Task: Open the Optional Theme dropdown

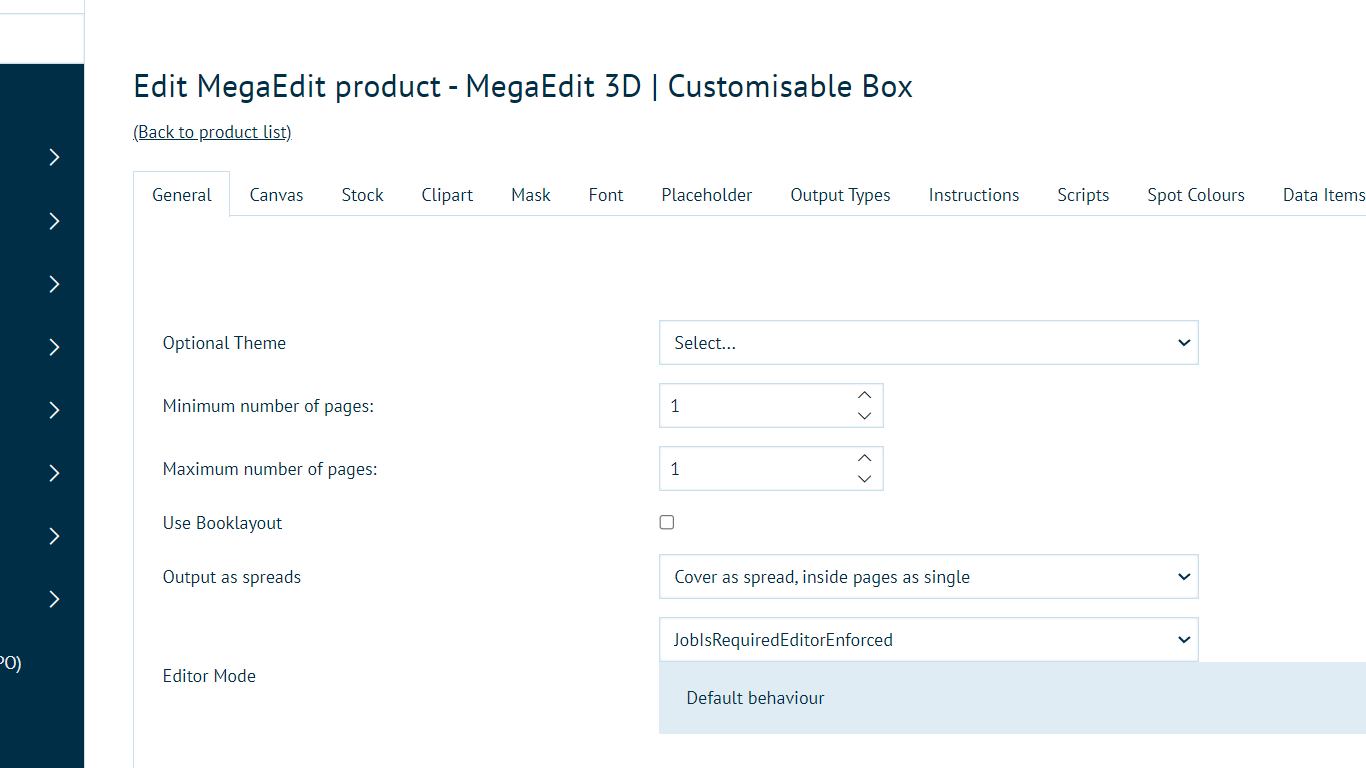Action: coord(928,343)
